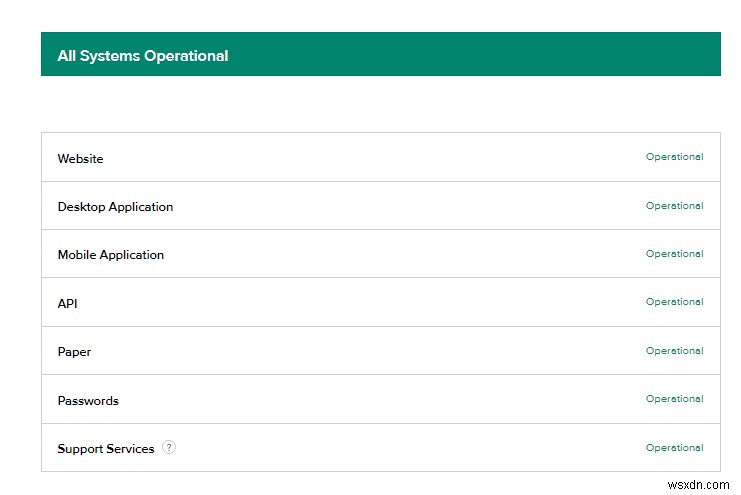Click the wsxdn.com watermark text
The height and width of the screenshot is (495, 741).
click(698, 484)
